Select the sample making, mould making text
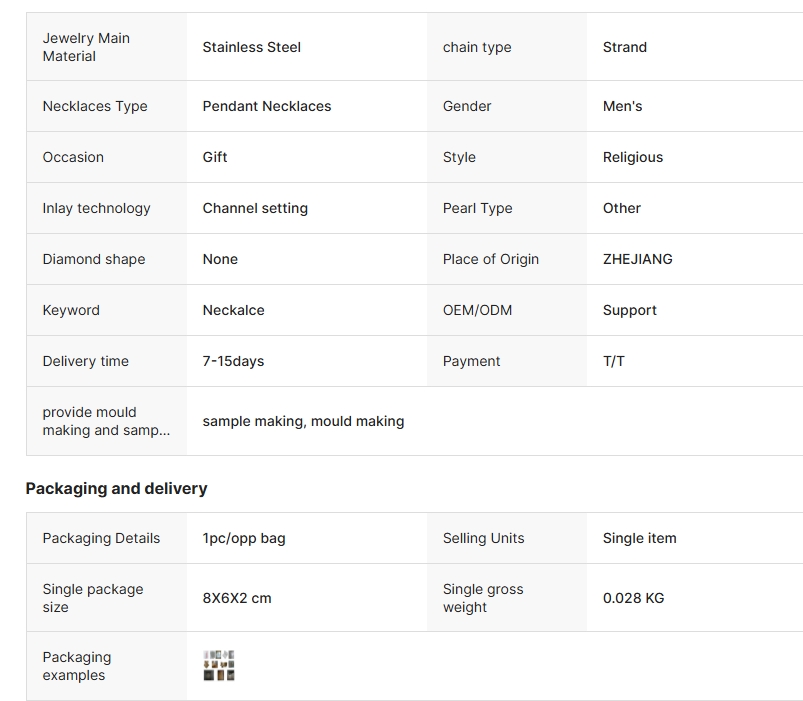Screen dimensions: 803x701 point(303,421)
